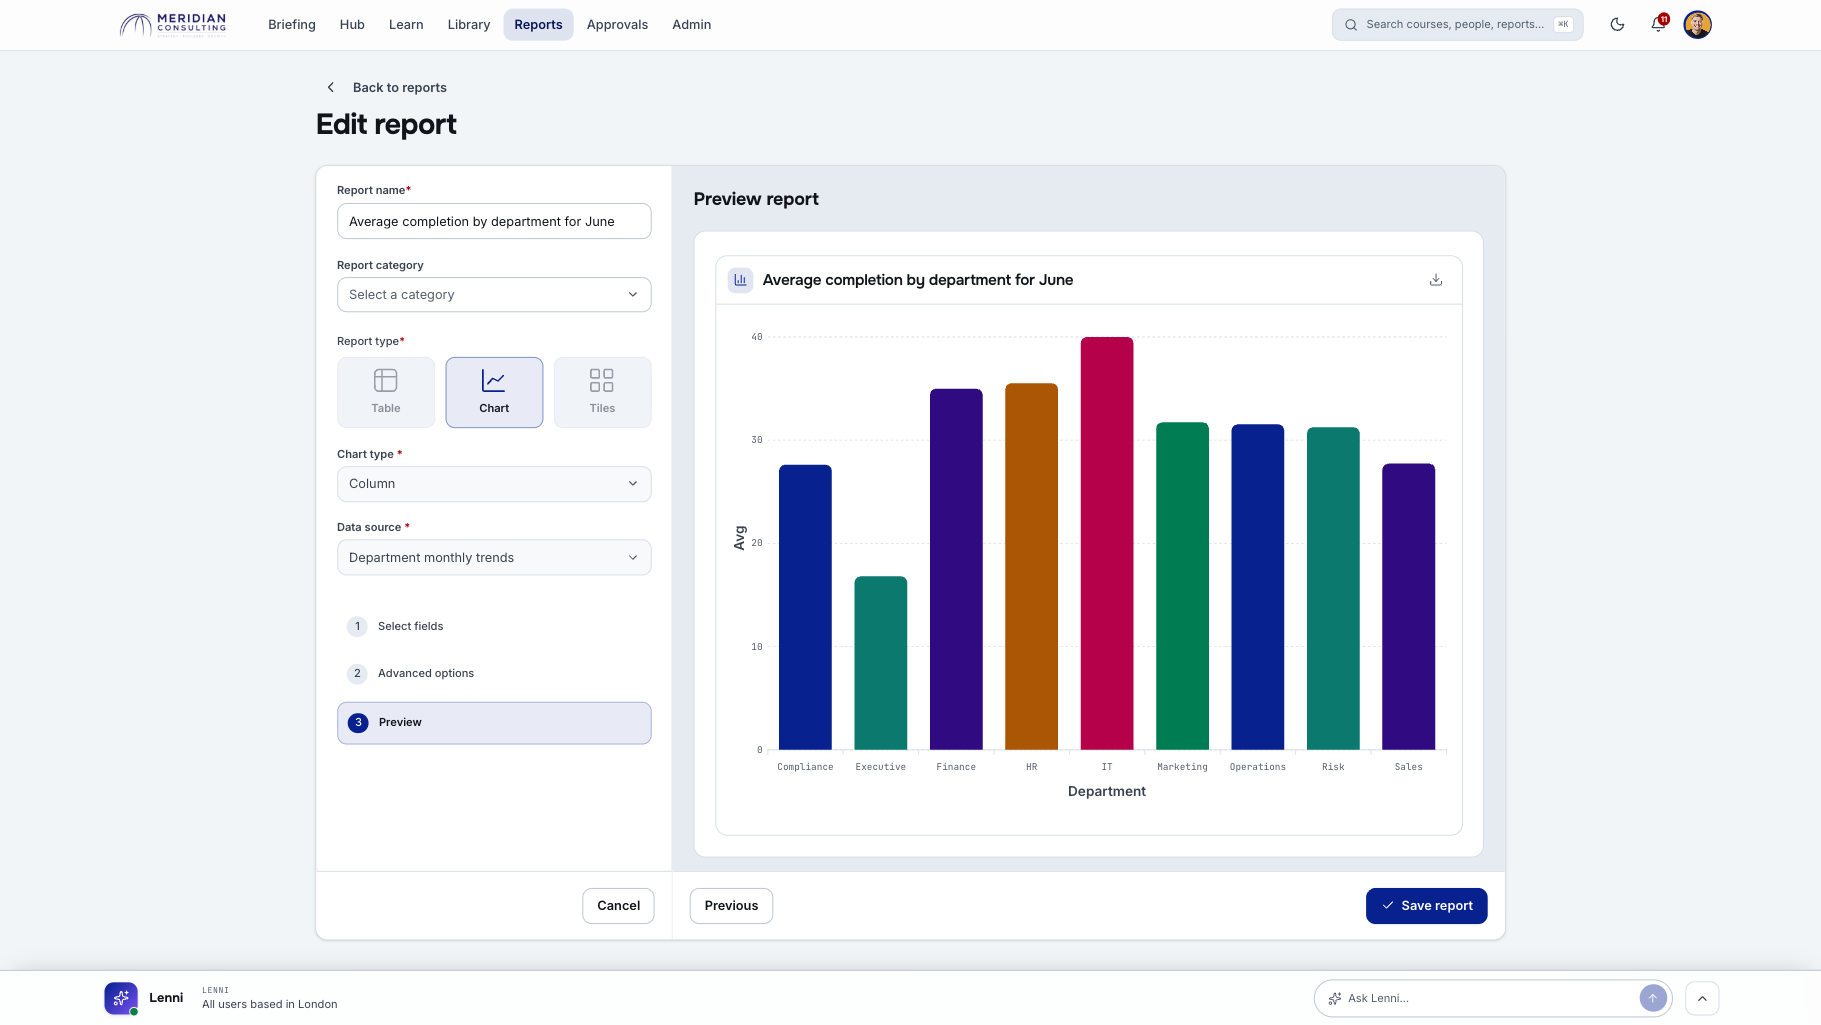Click the Previous button

pyautogui.click(x=731, y=906)
